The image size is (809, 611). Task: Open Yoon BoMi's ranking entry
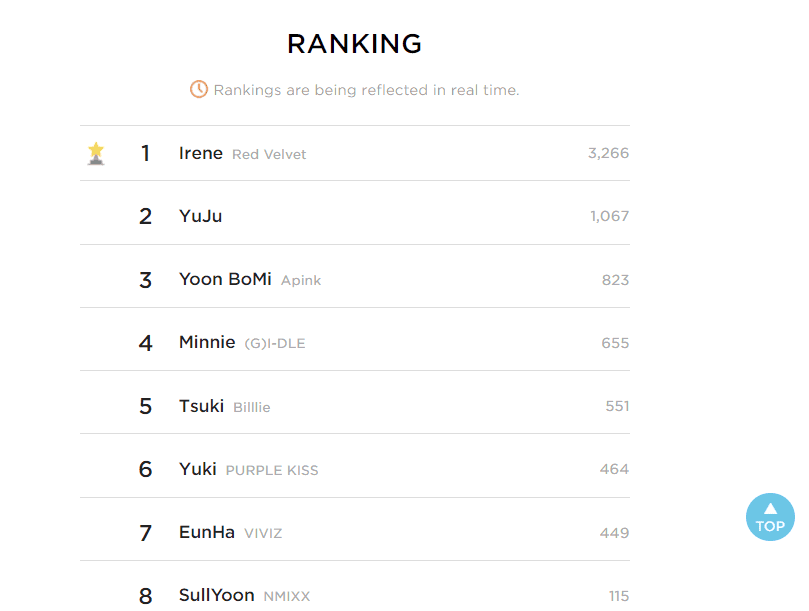[225, 279]
